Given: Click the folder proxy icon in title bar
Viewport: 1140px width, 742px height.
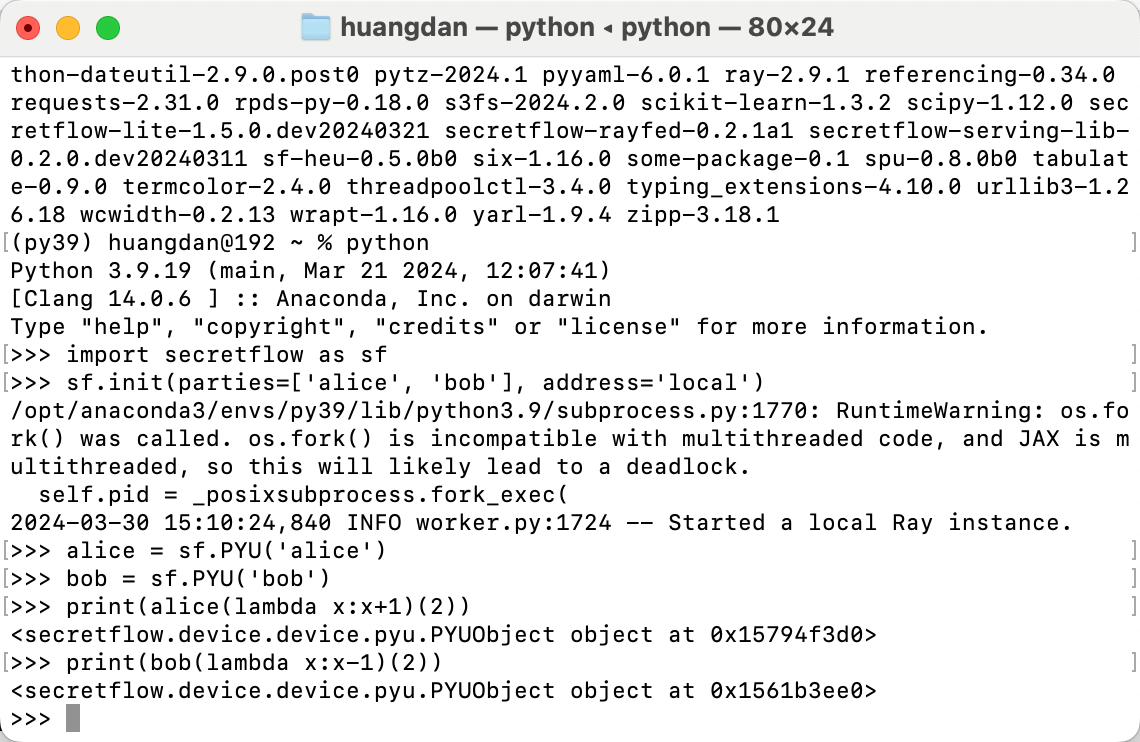Looking at the screenshot, I should pyautogui.click(x=316, y=27).
